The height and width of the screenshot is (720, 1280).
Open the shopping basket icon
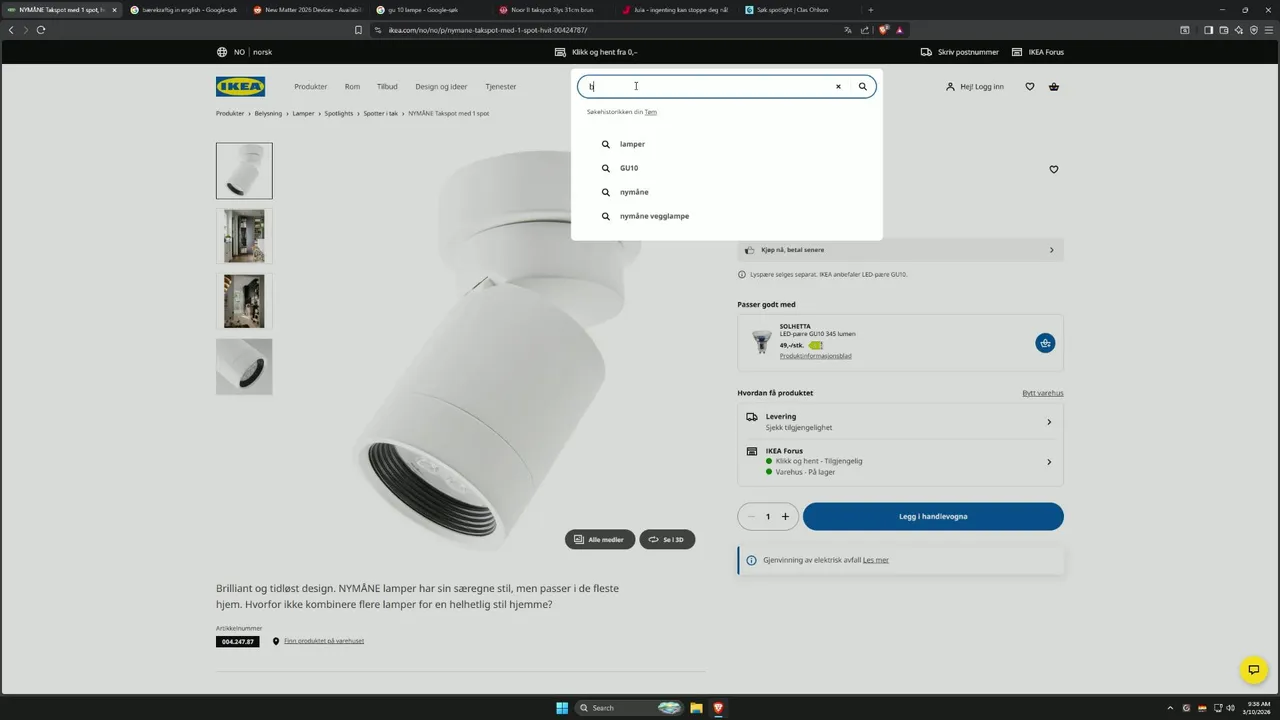[x=1054, y=87]
